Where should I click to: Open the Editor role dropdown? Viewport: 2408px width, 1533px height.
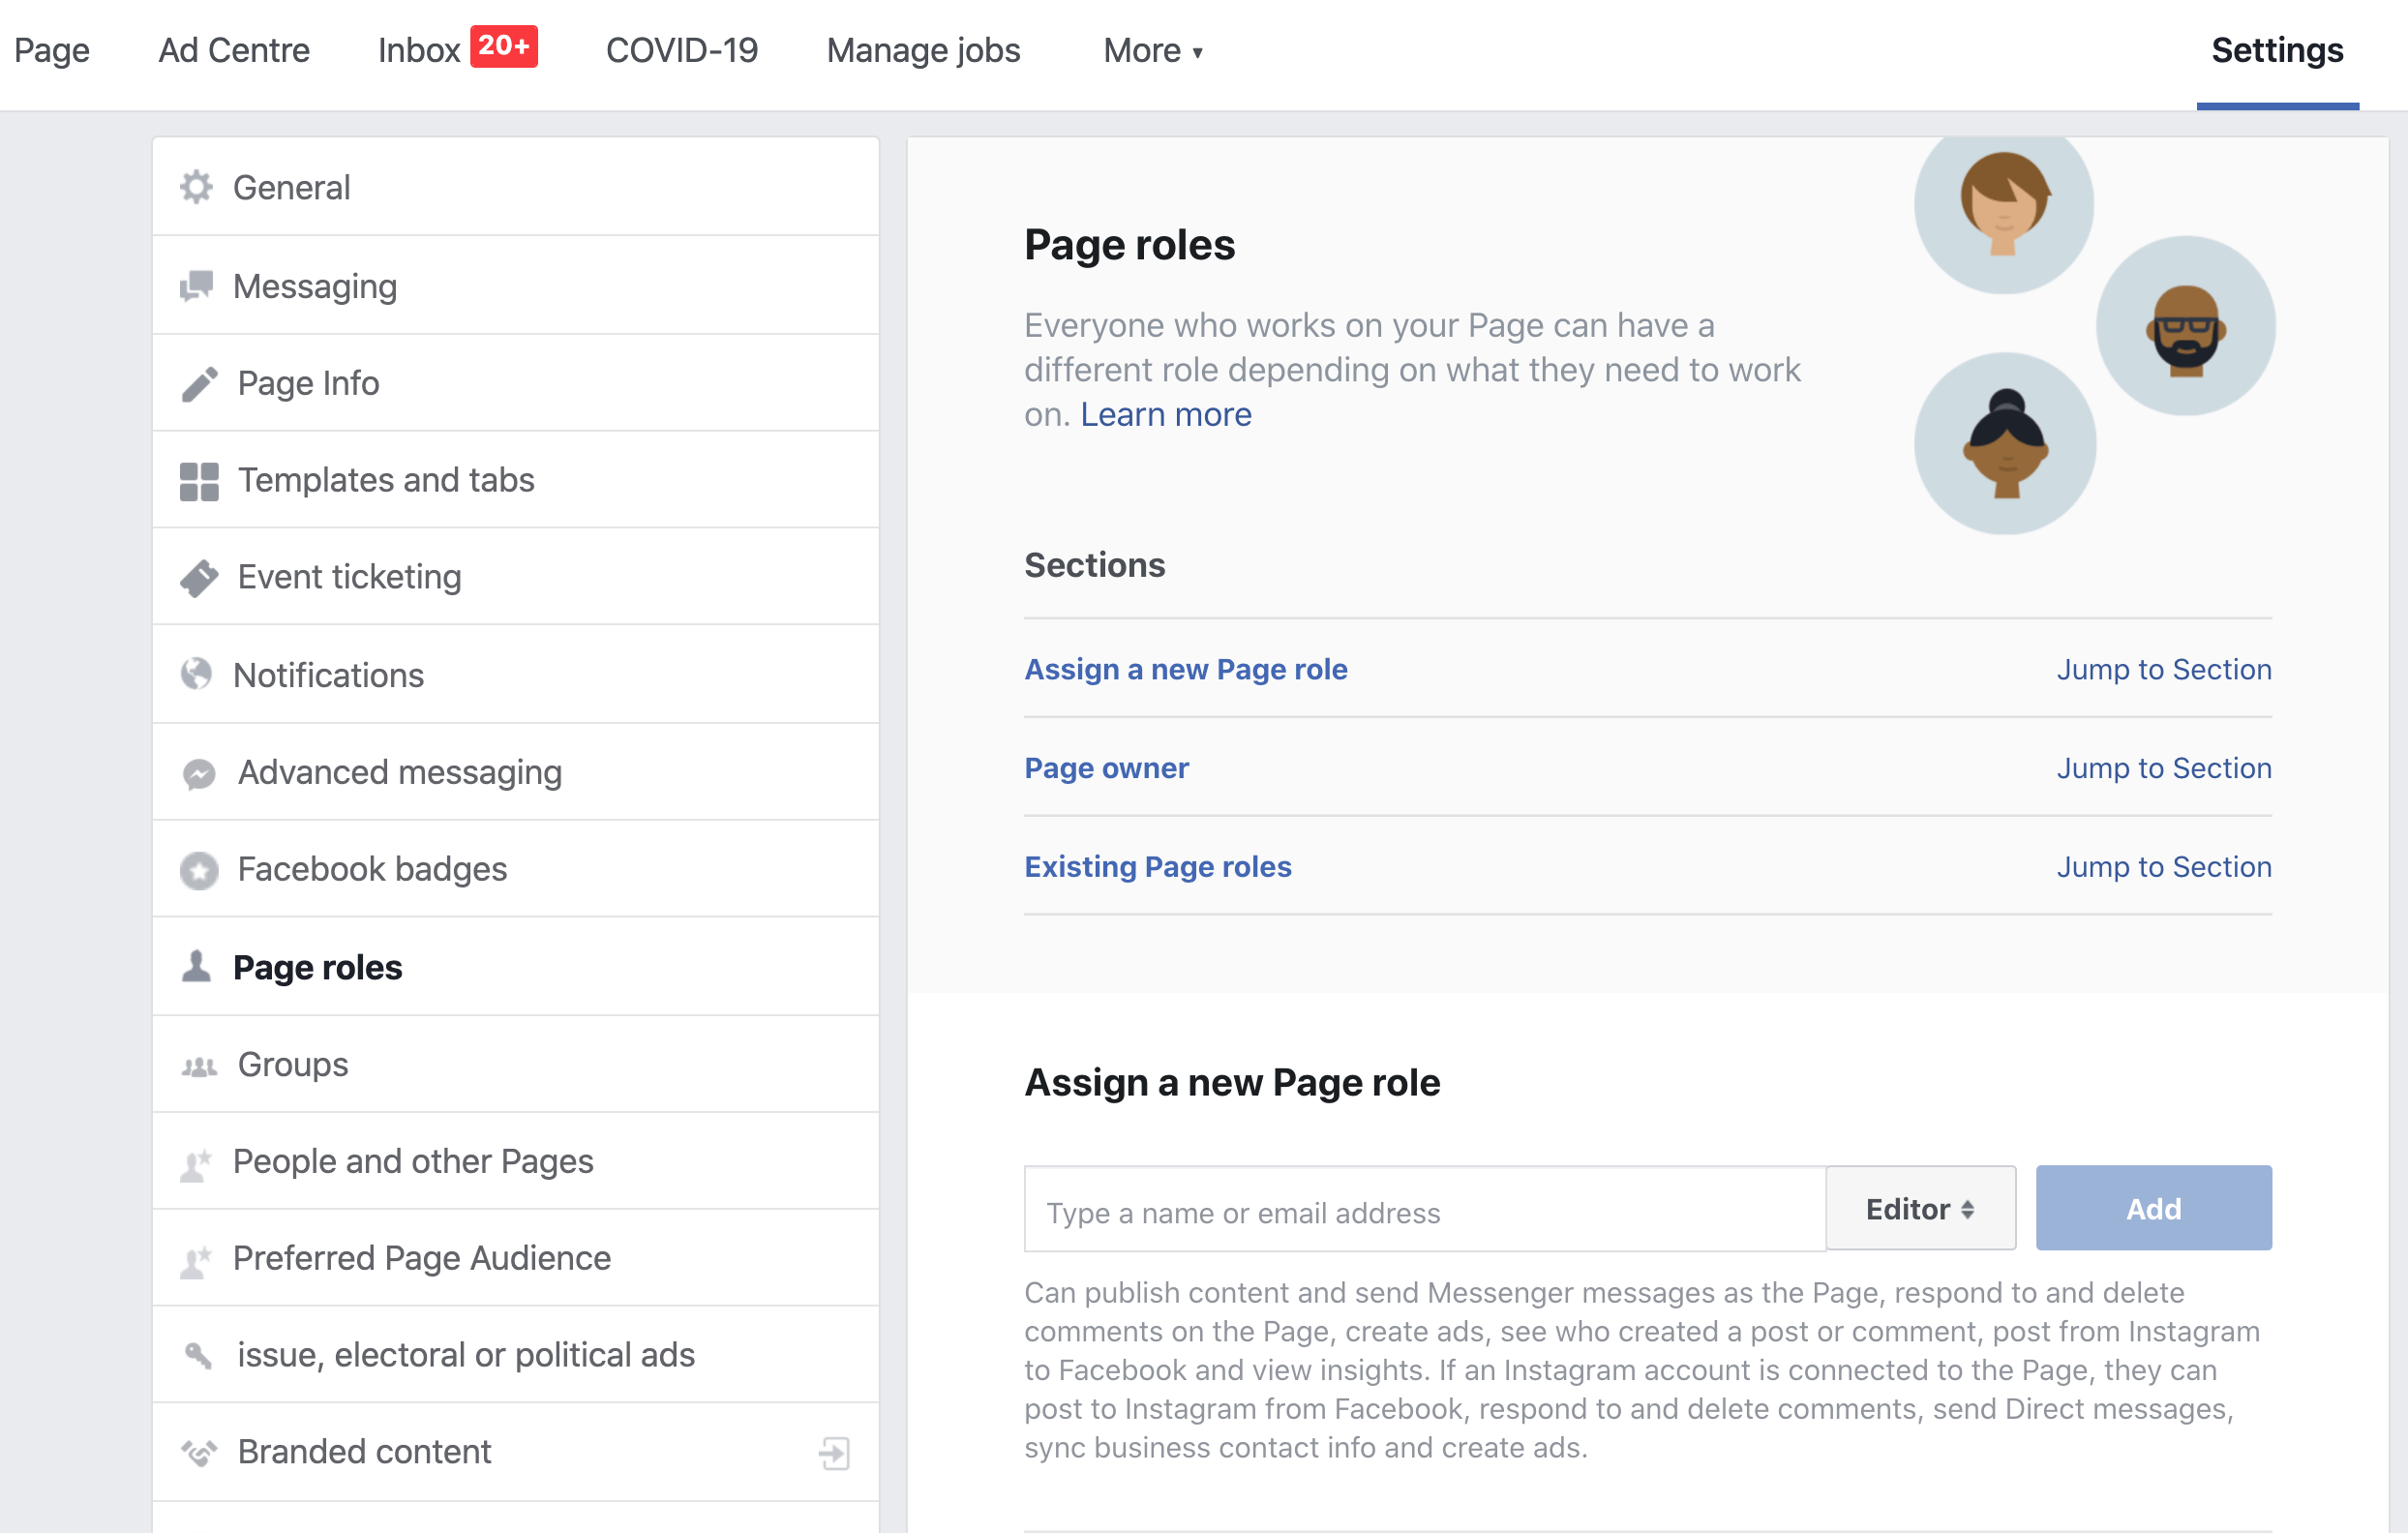[x=1920, y=1208]
